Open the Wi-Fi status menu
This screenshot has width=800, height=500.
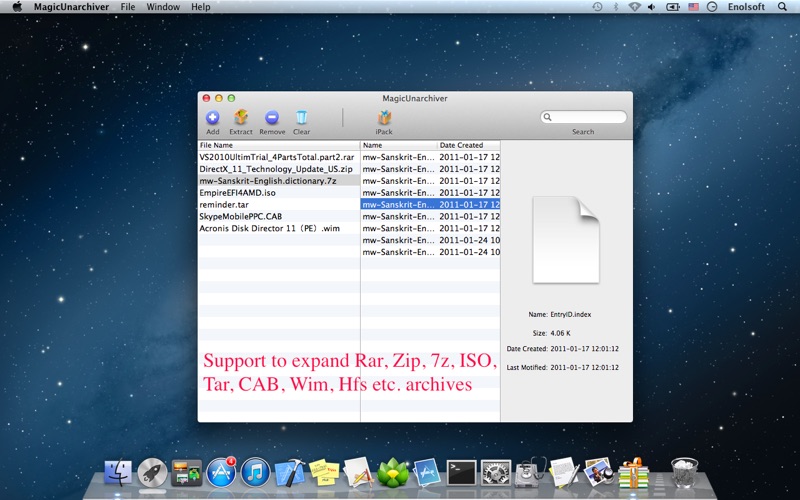634,7
